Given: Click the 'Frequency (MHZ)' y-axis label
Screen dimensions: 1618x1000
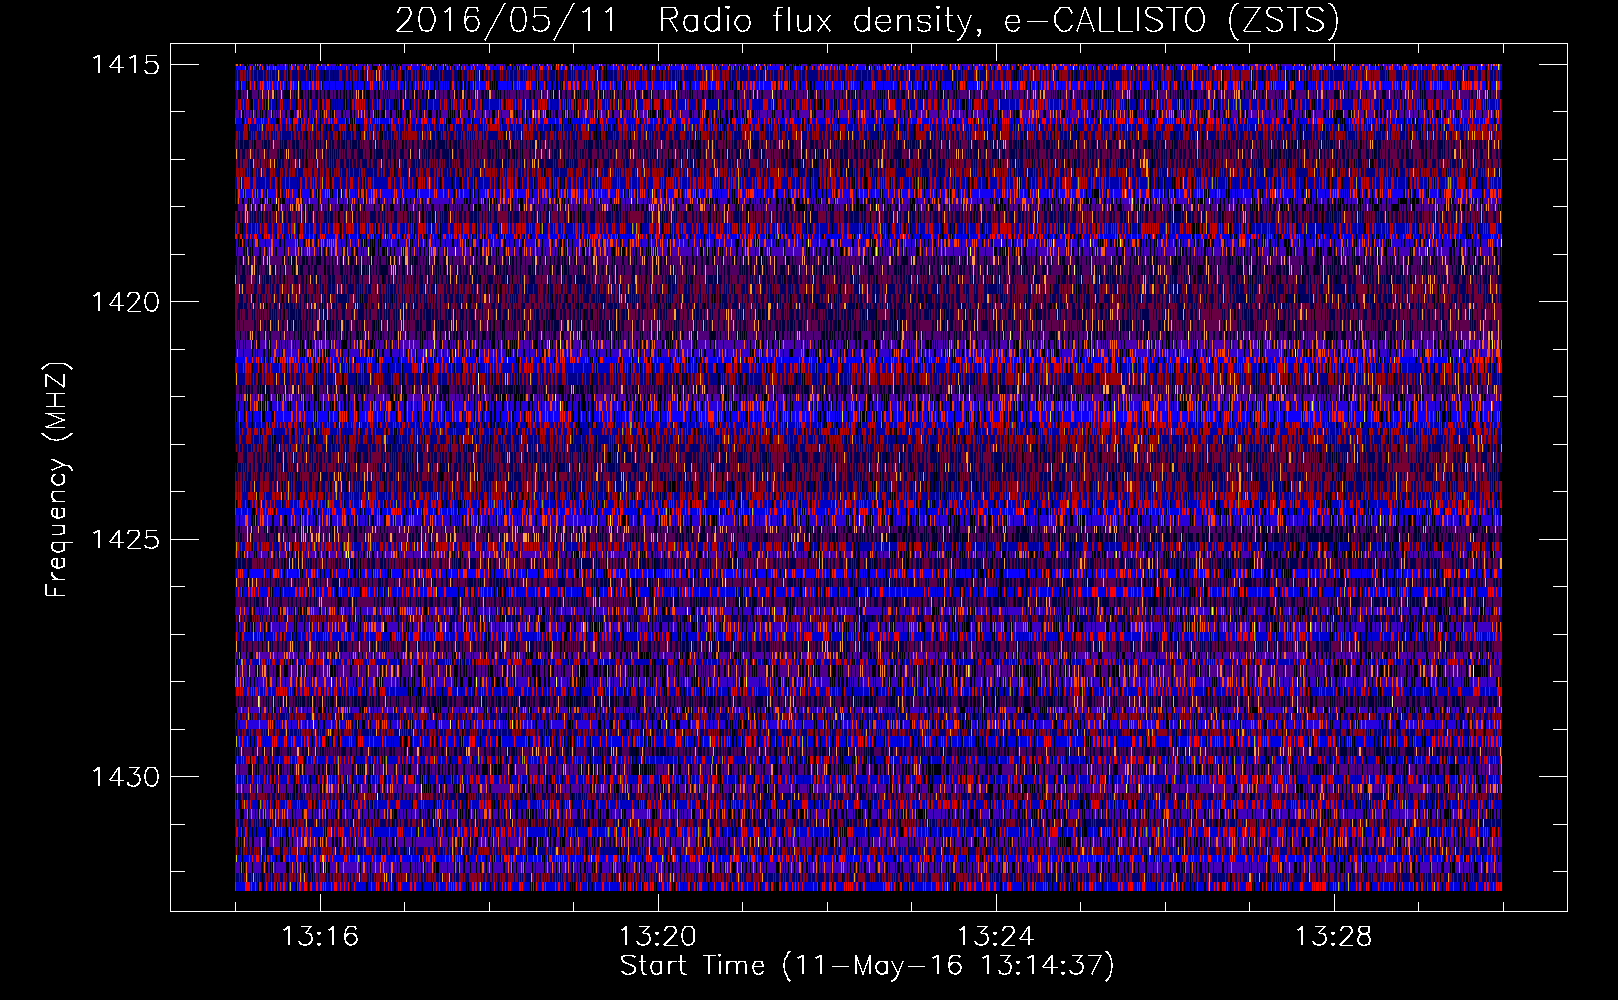Looking at the screenshot, I should coord(57,480).
